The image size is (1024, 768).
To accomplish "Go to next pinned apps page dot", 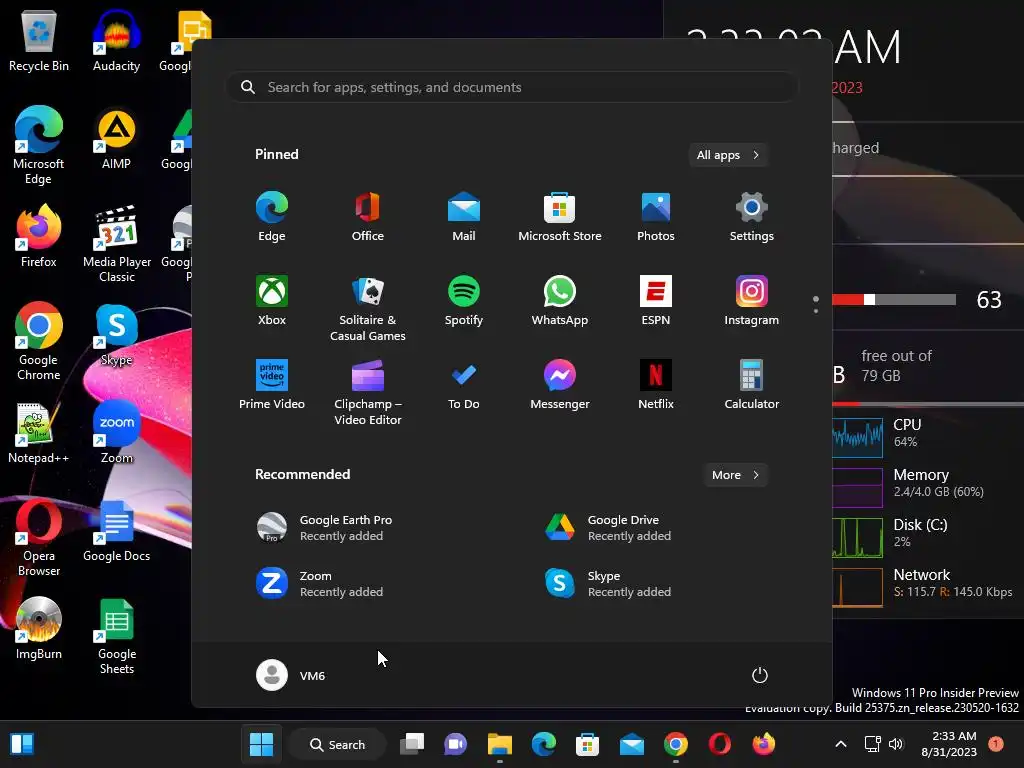I will [816, 310].
